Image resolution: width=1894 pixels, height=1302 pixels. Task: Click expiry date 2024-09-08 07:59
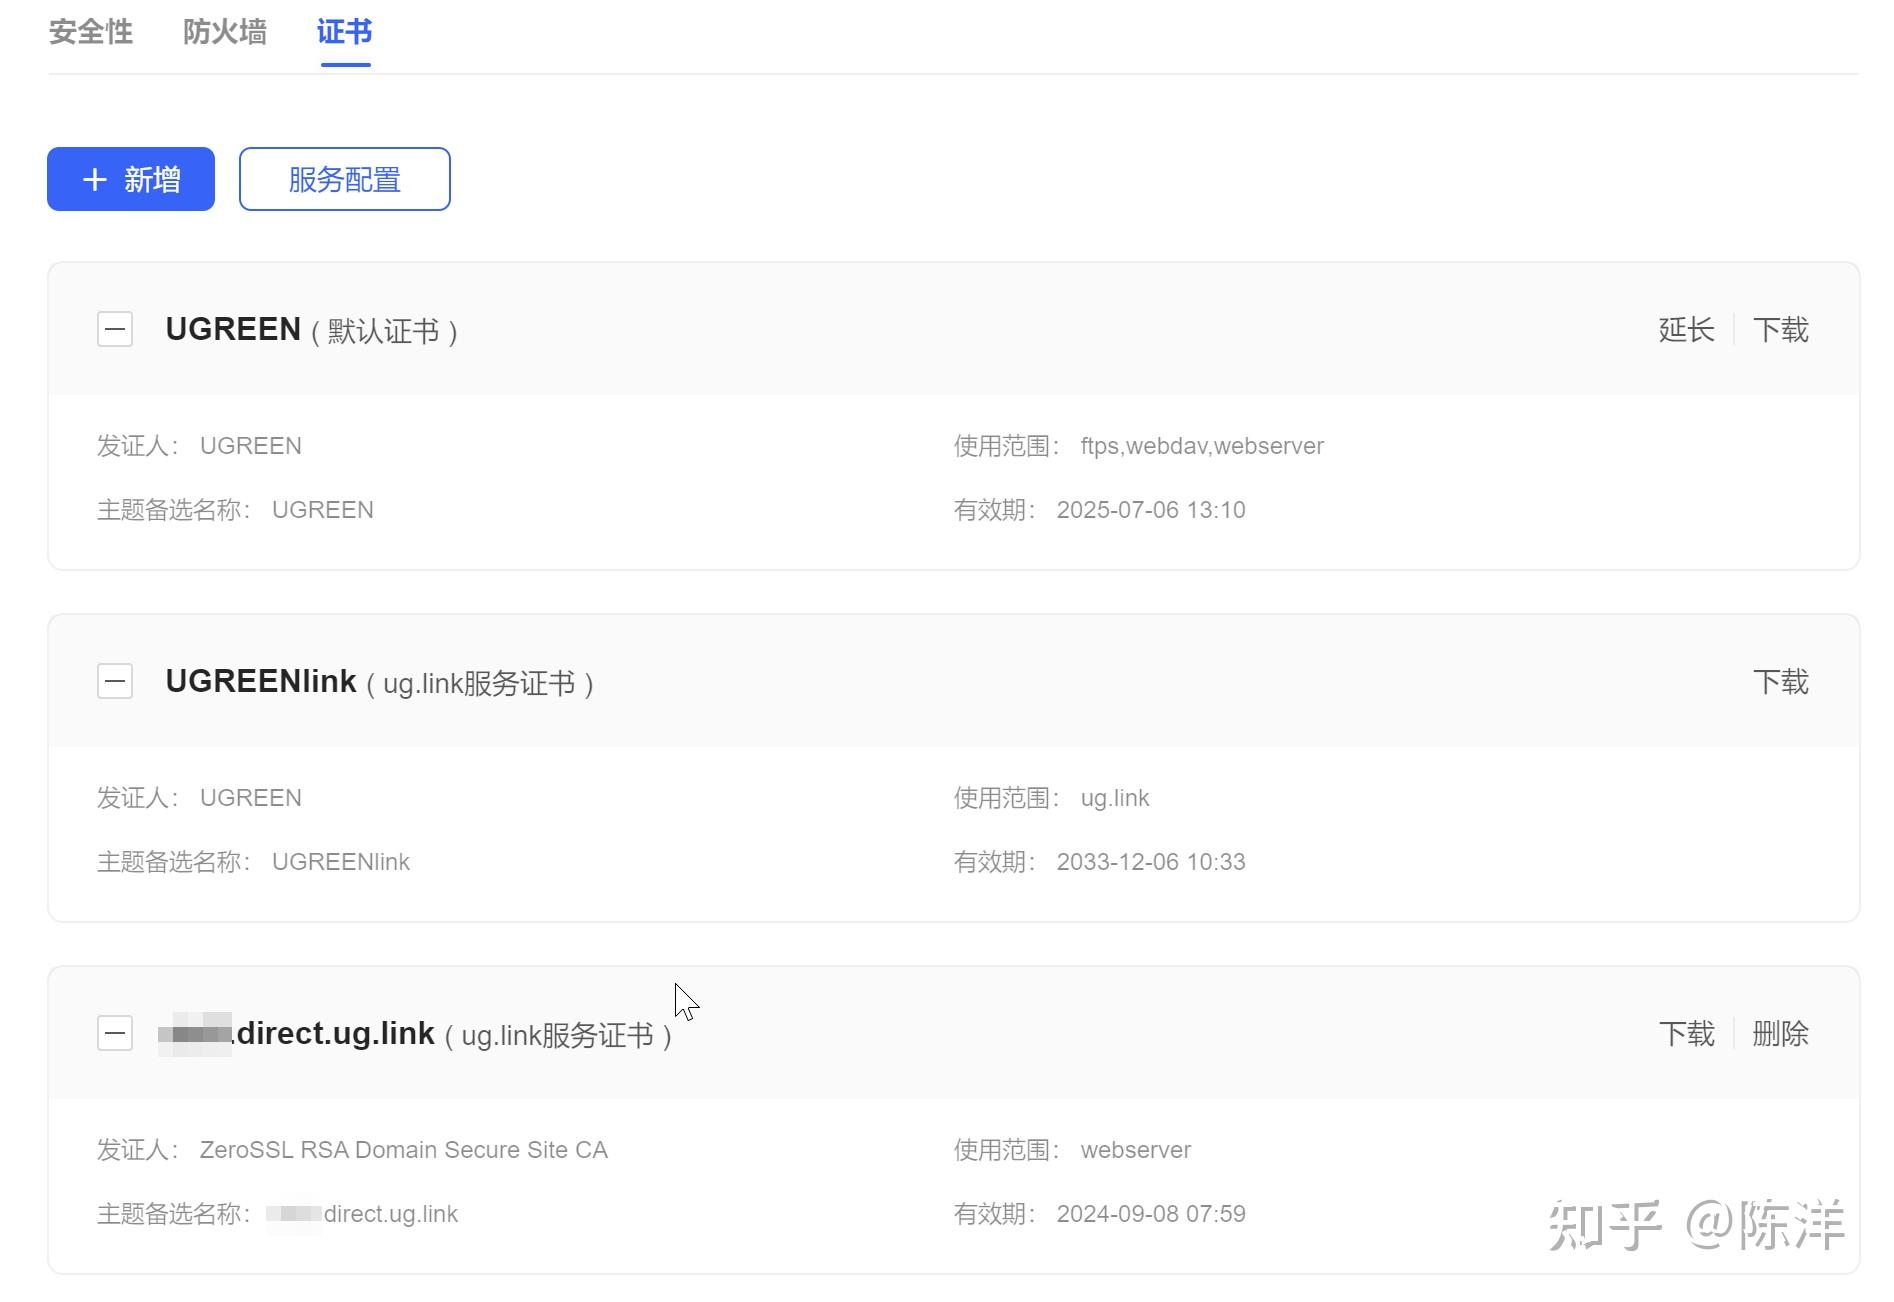coord(1151,1214)
